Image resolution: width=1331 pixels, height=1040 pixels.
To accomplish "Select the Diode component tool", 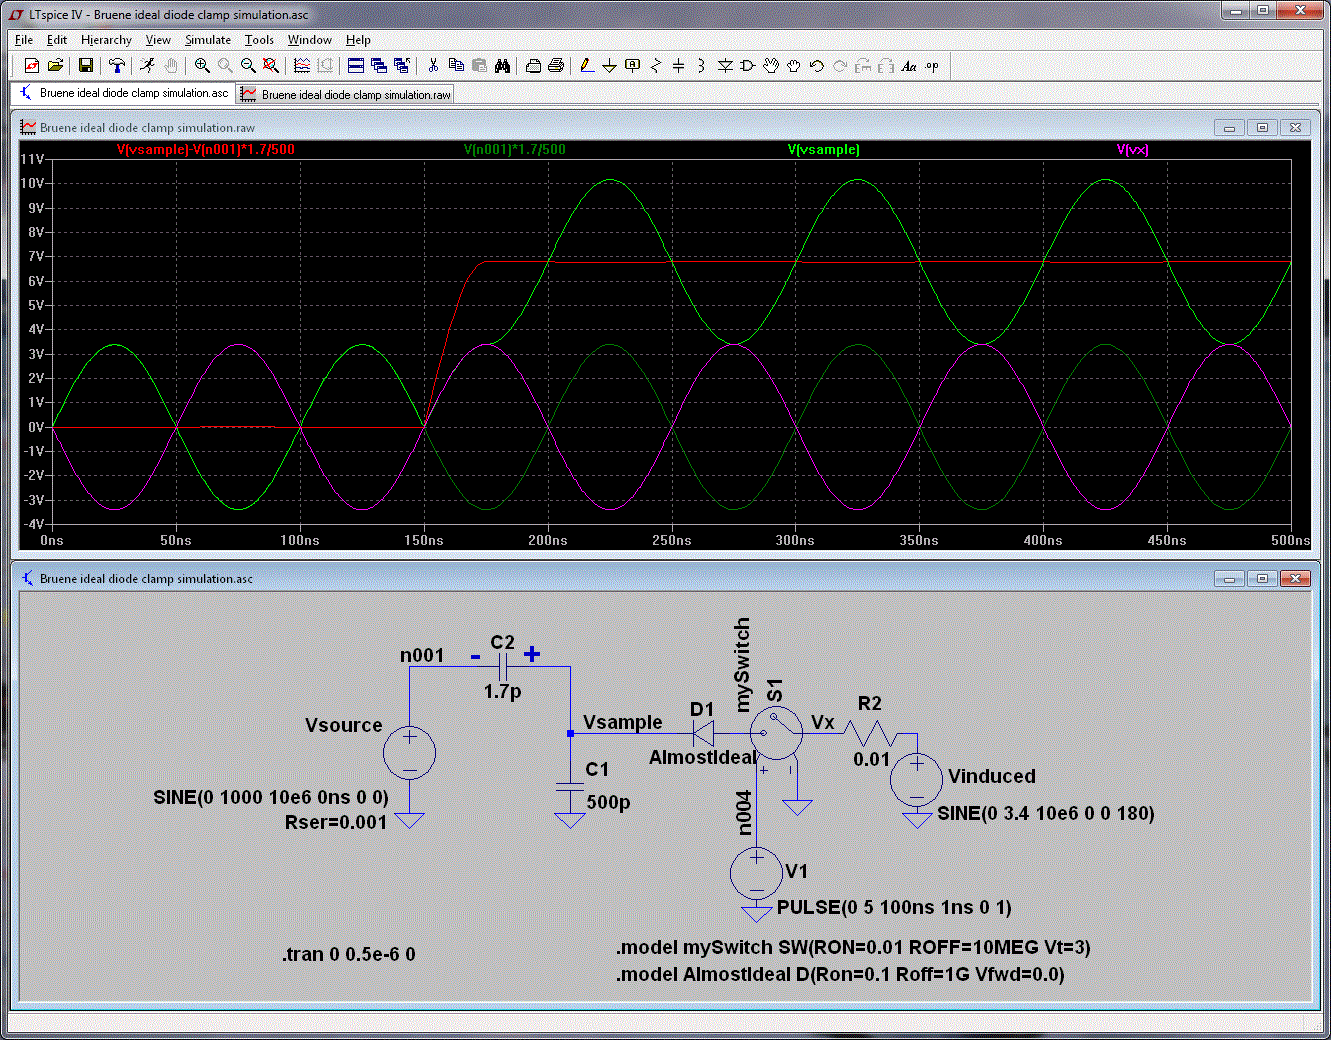I will (726, 66).
